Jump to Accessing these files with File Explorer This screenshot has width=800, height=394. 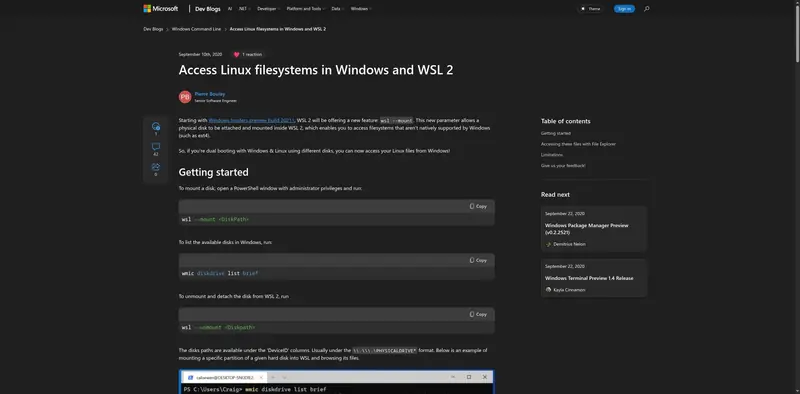[578, 144]
